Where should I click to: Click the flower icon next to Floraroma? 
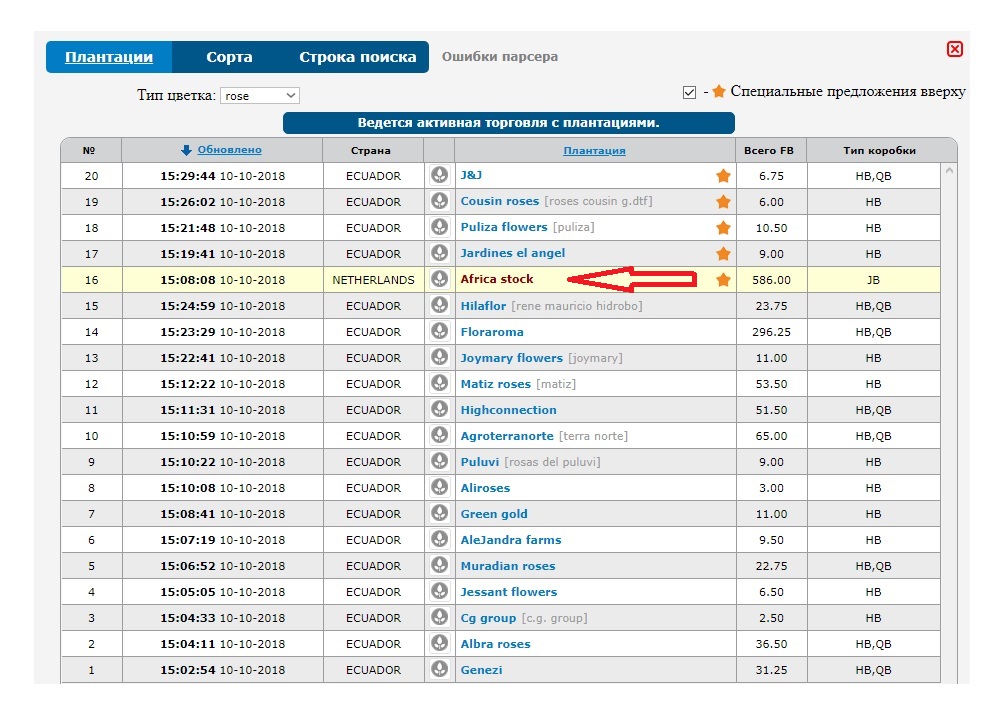coord(439,331)
